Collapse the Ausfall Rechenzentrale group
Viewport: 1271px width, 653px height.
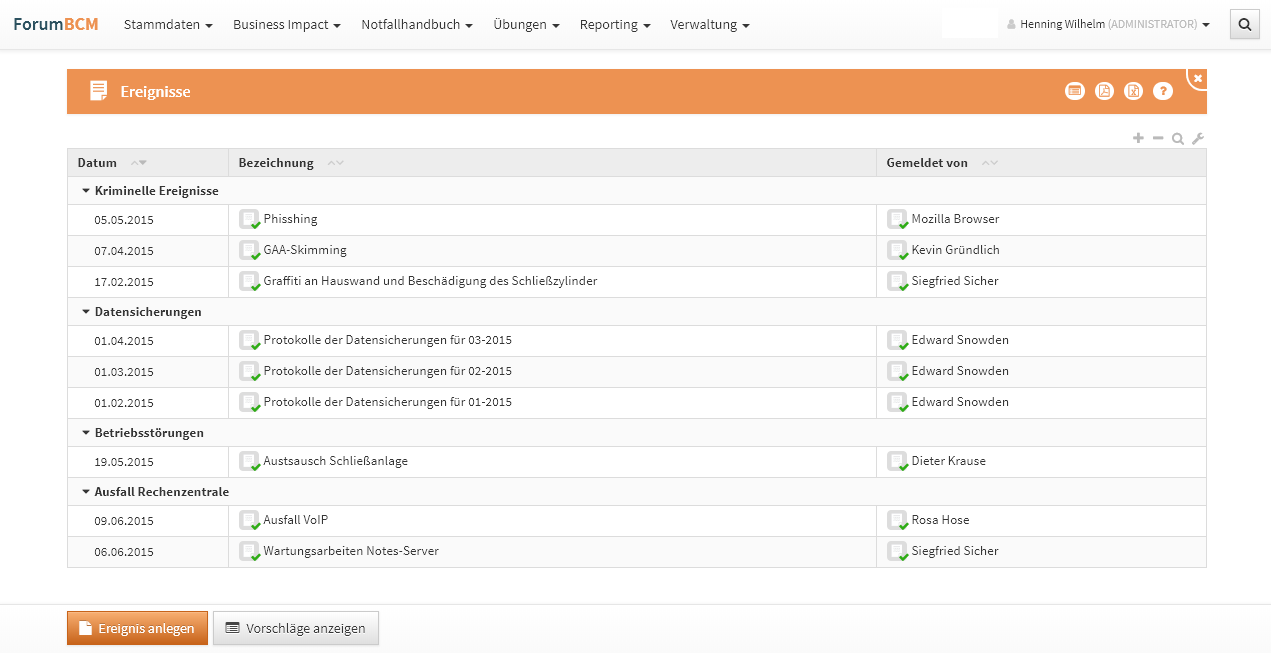coord(86,492)
